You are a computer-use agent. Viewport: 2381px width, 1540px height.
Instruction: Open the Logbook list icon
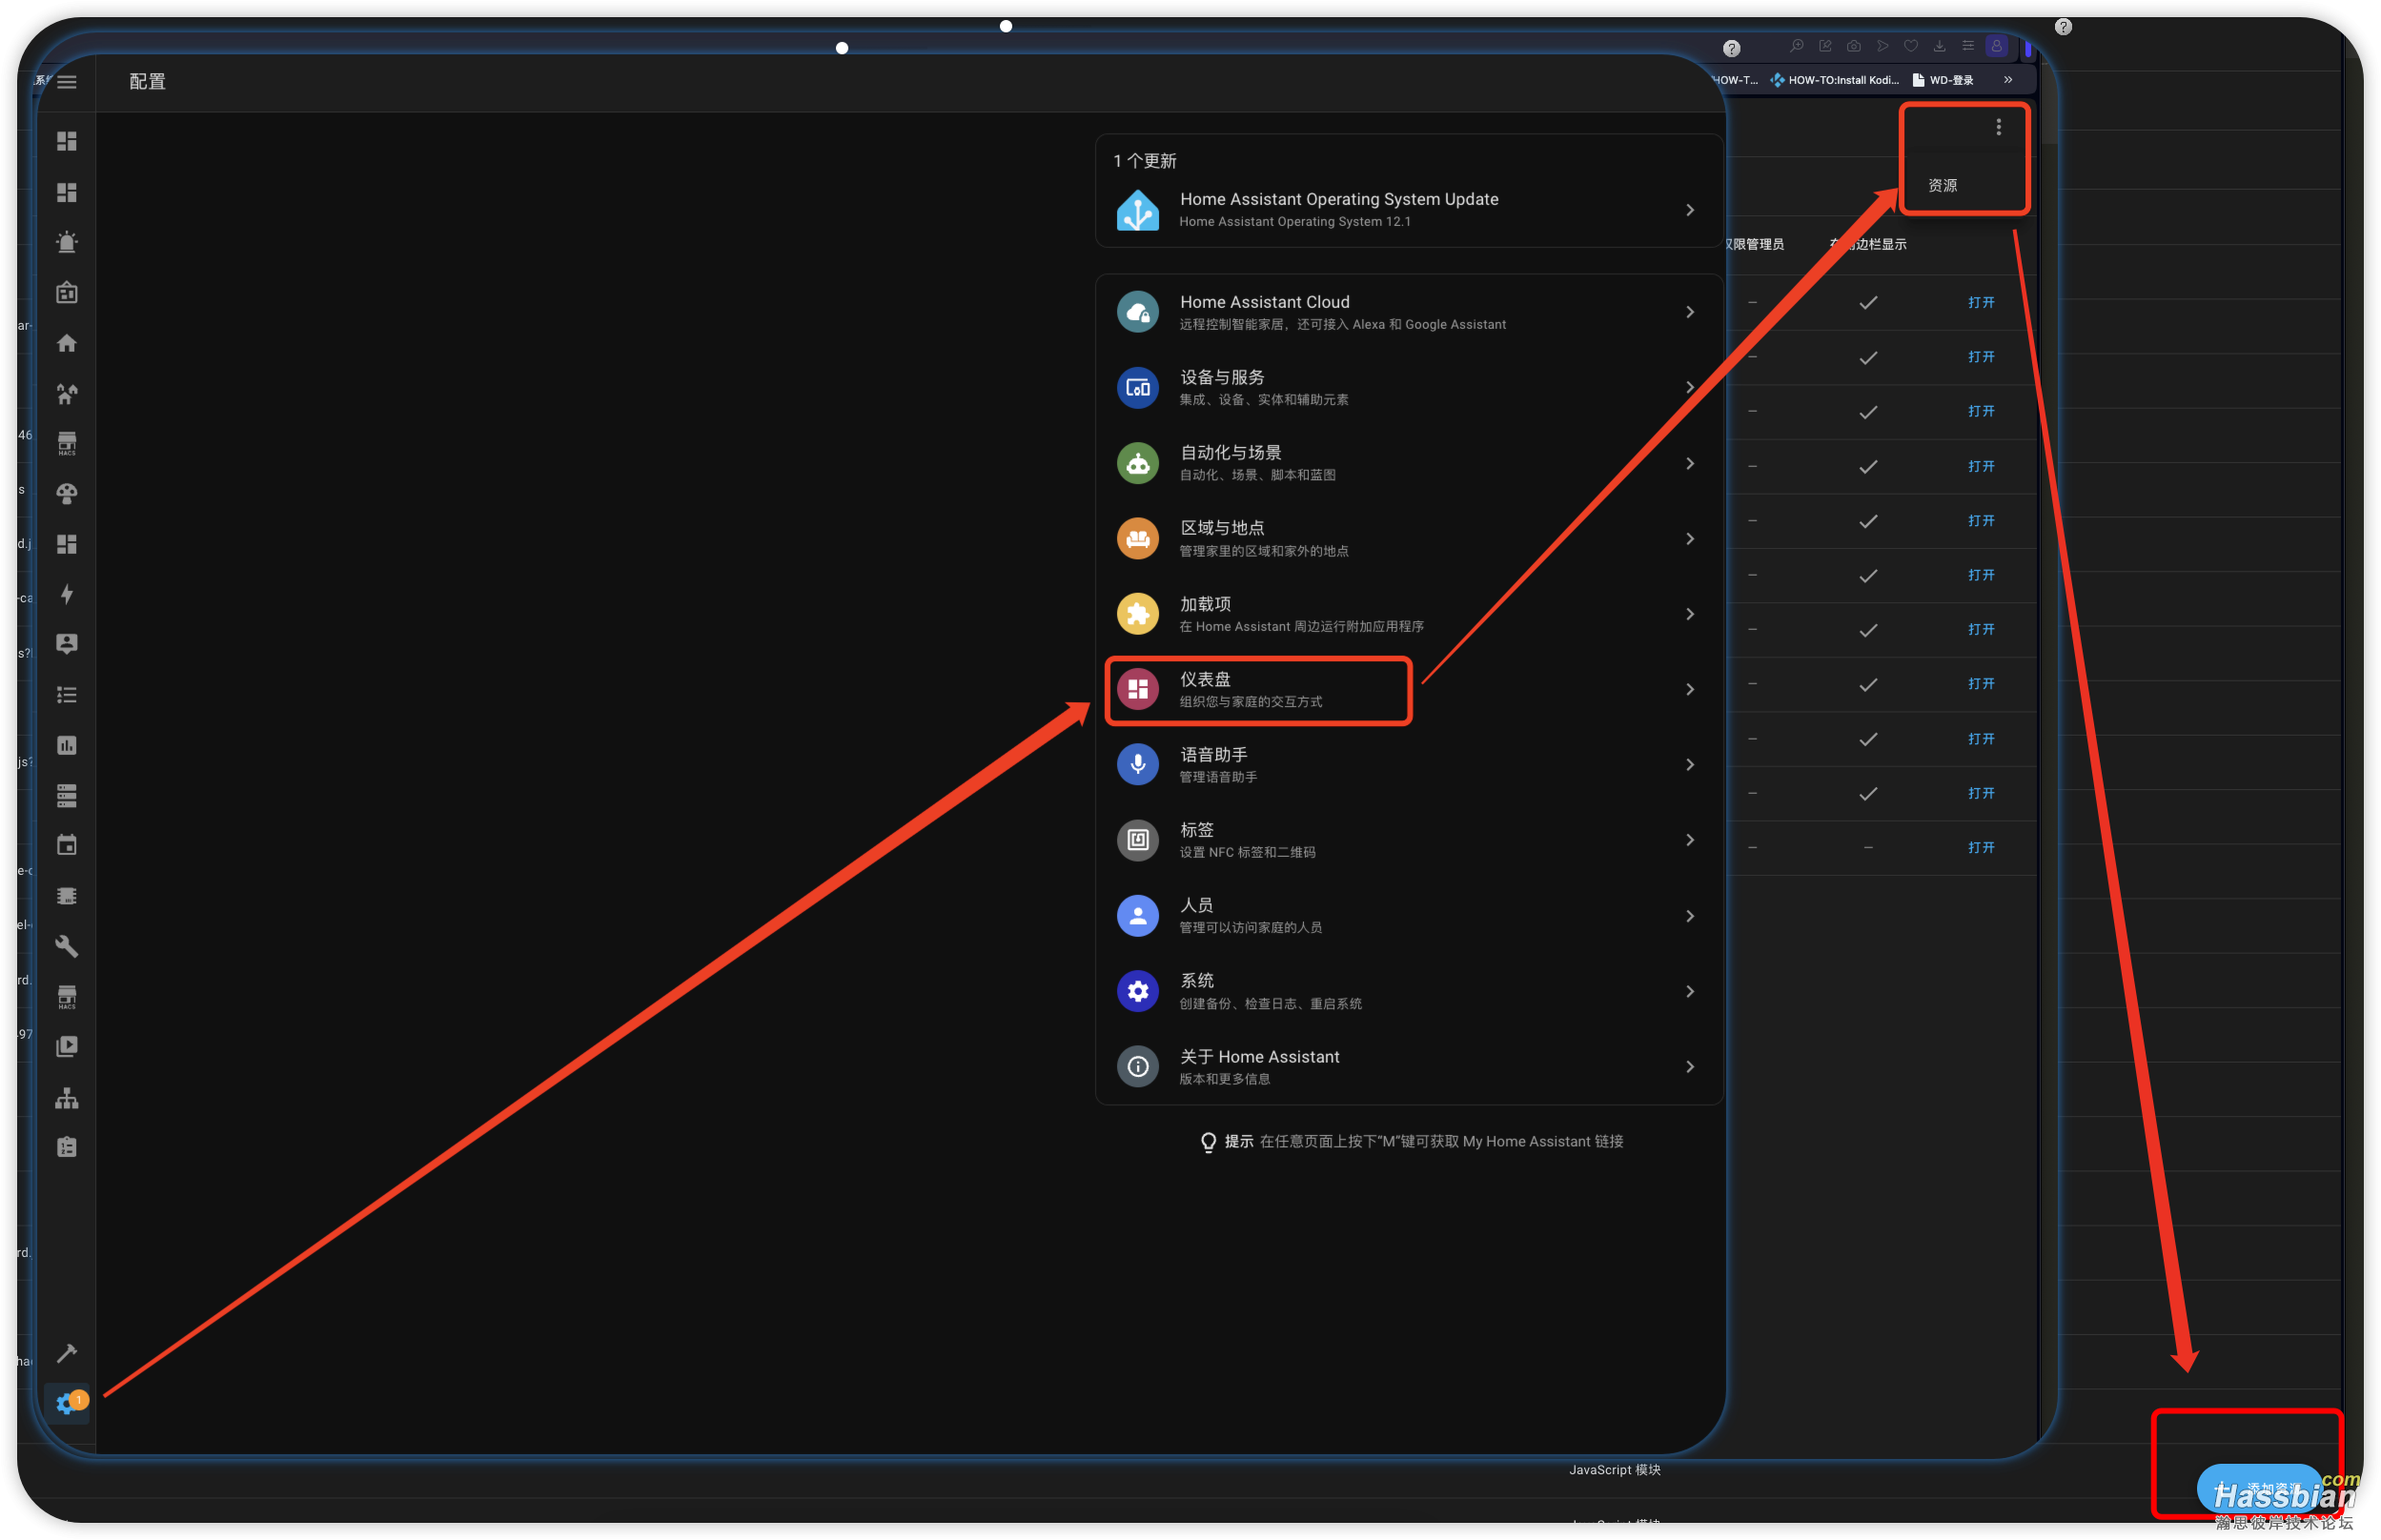67,695
